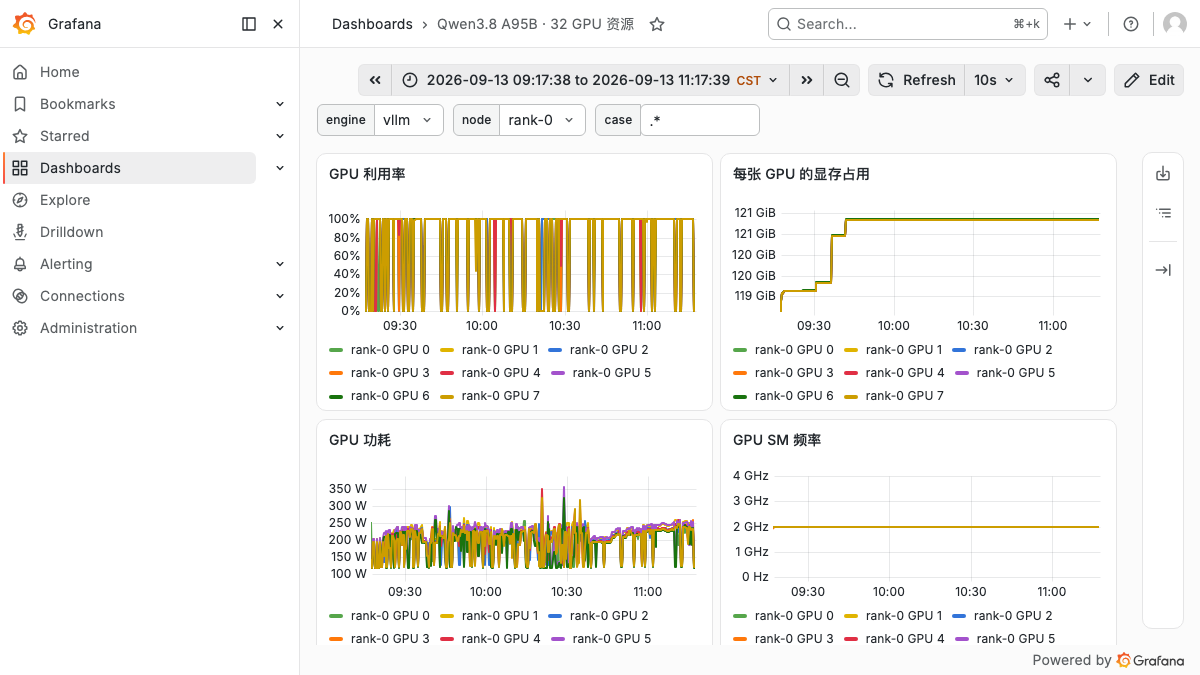Open Explore from the sidebar
The image size is (1200, 675).
[x=65, y=200]
